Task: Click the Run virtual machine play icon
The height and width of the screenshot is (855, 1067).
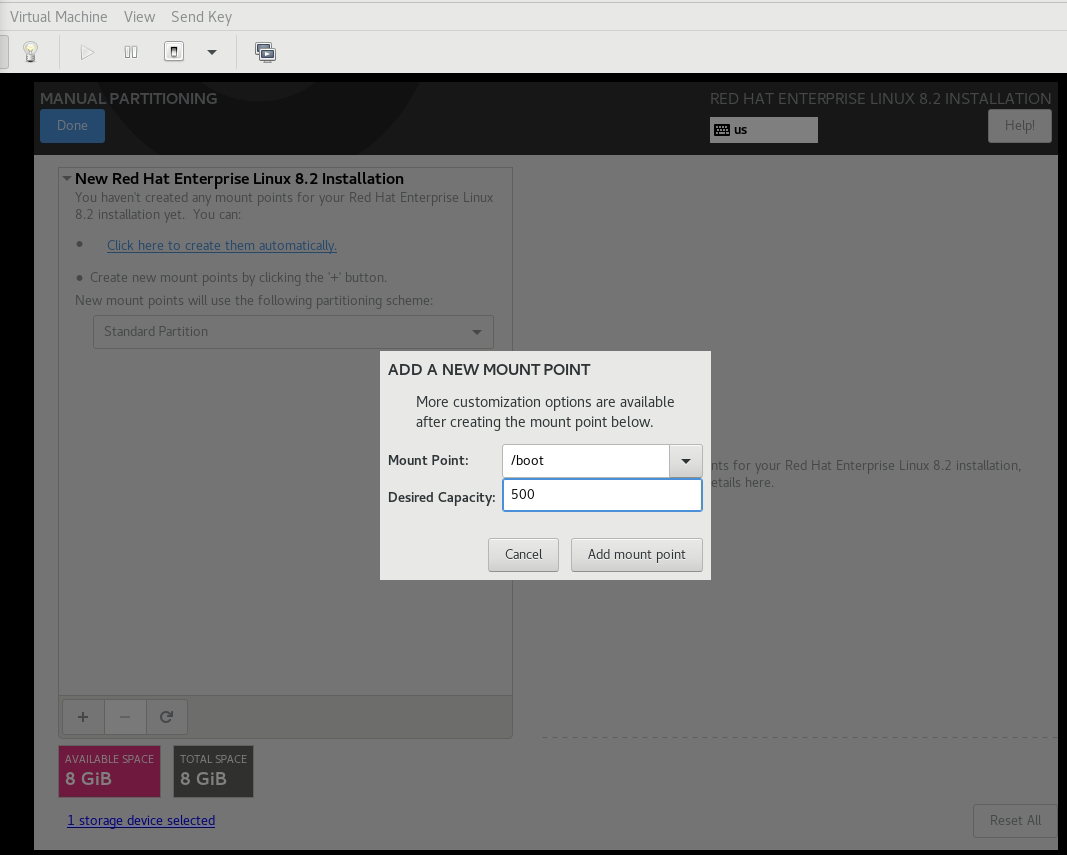Action: pyautogui.click(x=87, y=52)
